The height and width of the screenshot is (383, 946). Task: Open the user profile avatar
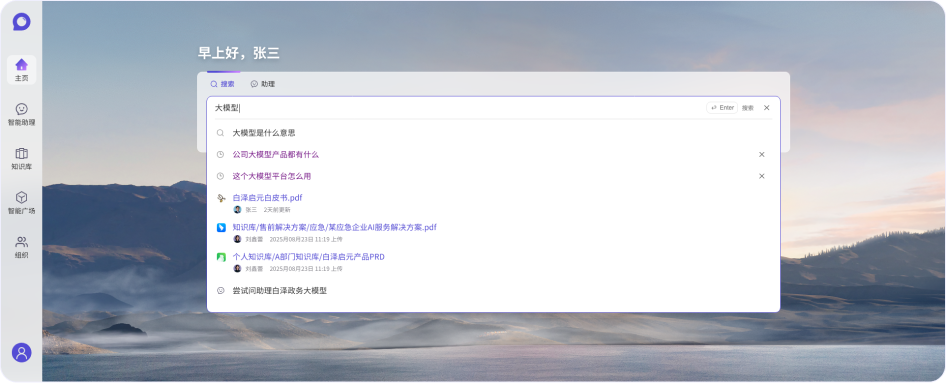point(22,353)
